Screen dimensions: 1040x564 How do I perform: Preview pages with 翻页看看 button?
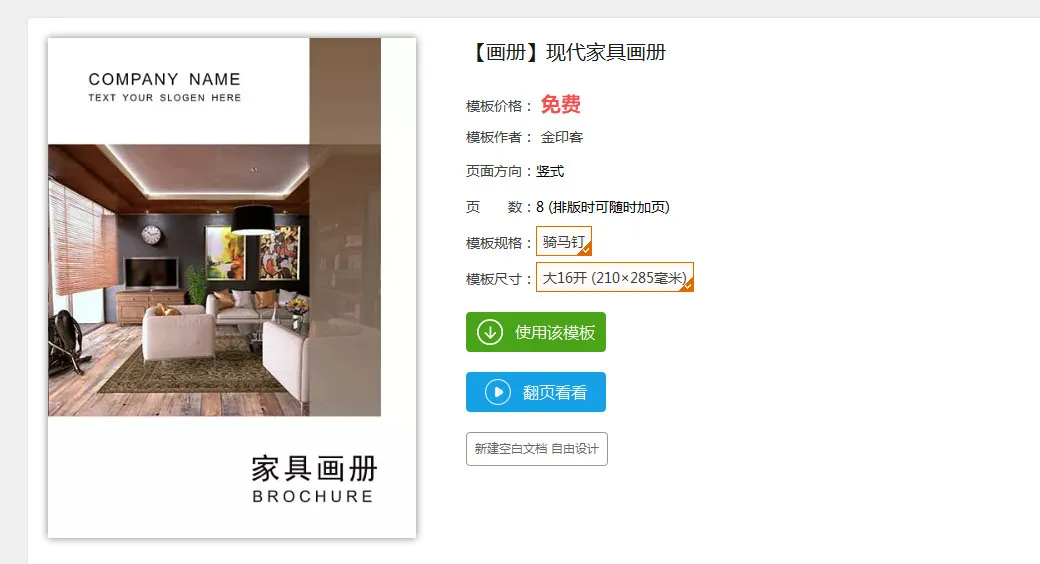[x=536, y=392]
